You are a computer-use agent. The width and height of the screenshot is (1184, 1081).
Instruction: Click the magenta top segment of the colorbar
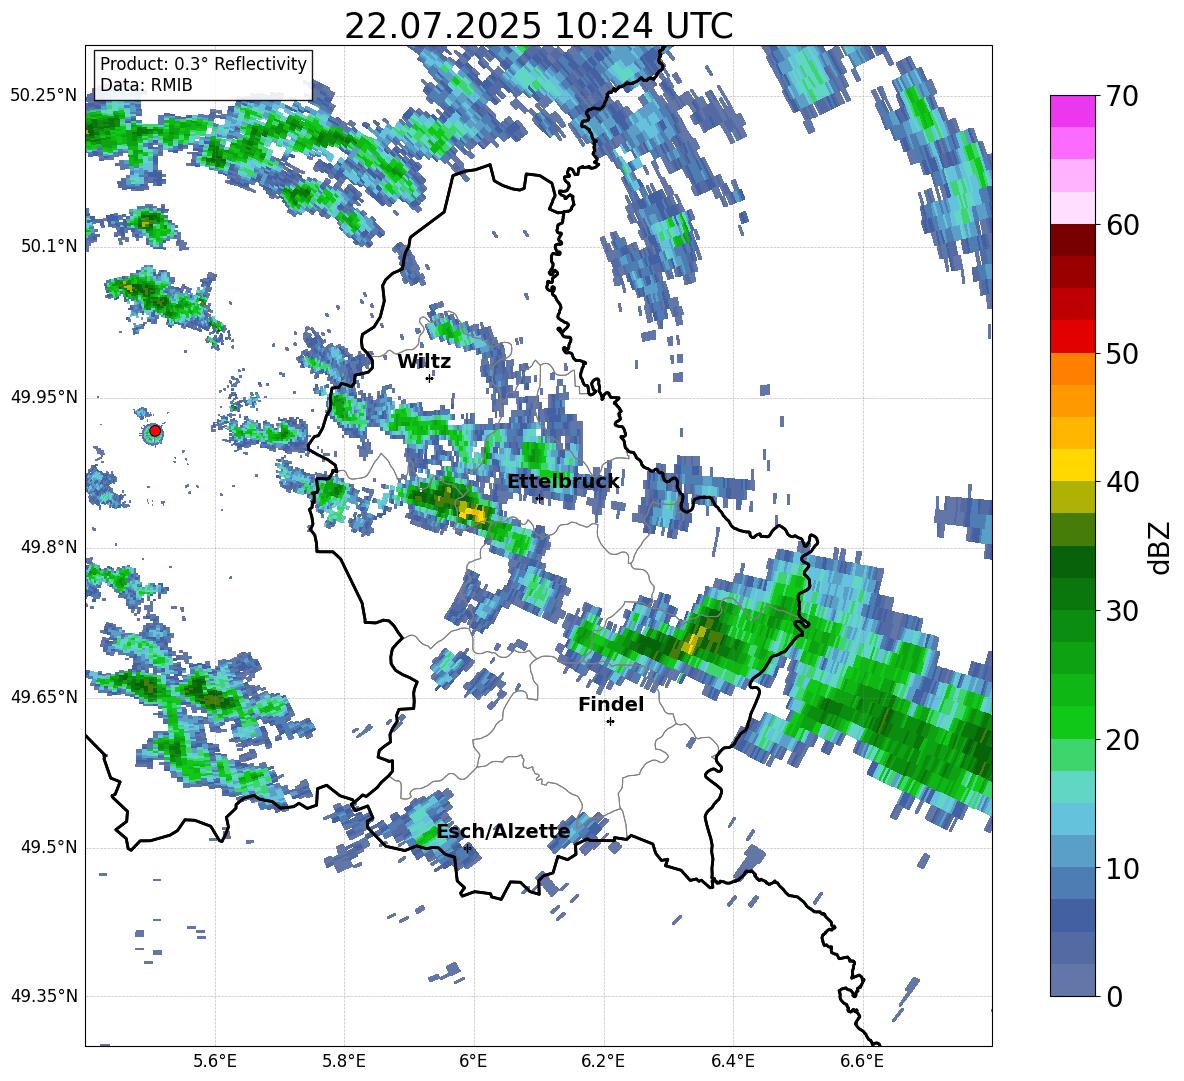1072,111
